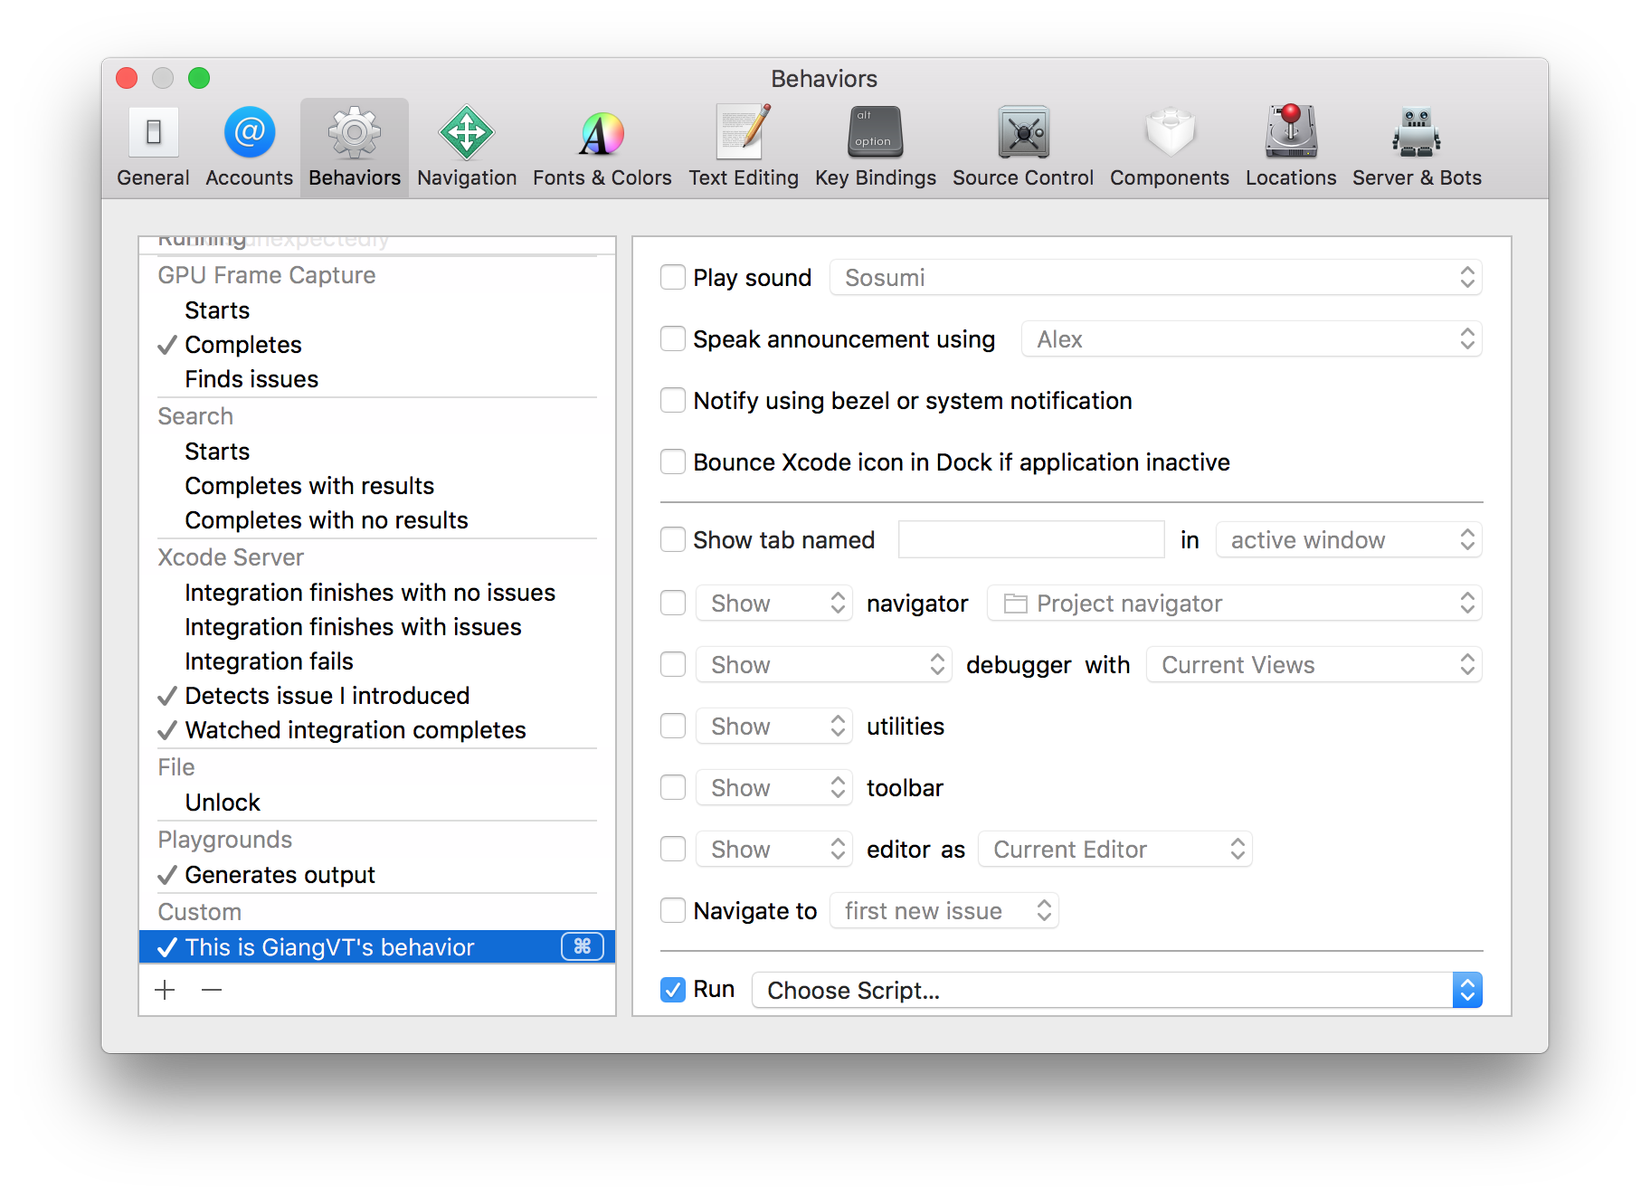Uncheck the Run script checkbox

(x=673, y=990)
